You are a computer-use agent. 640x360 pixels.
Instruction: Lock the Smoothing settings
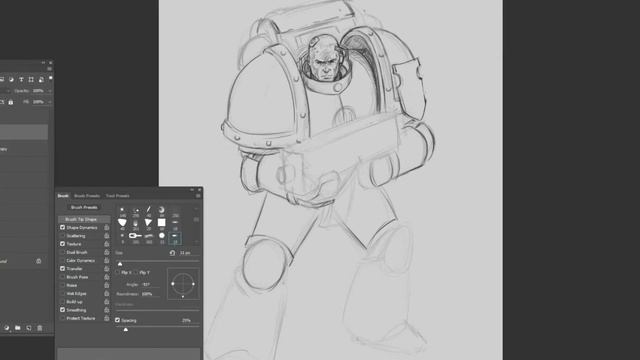(107, 310)
